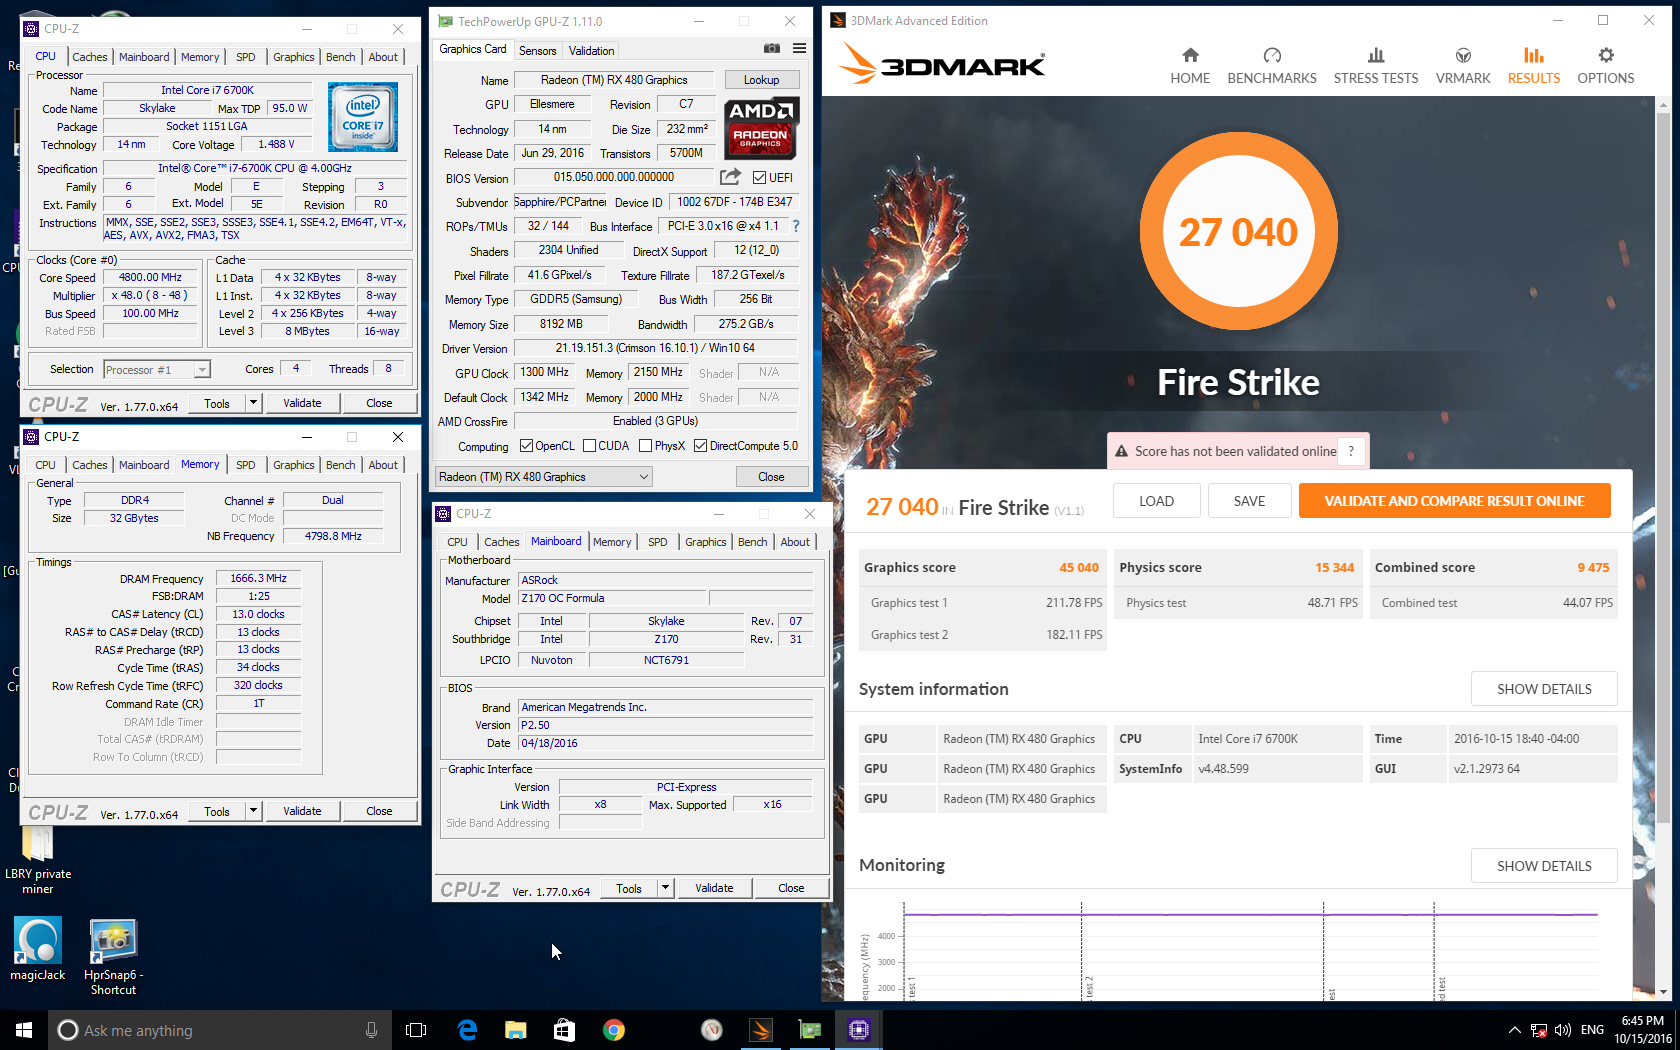Open Bench tab in Mainboard CPU-Z window

point(752,542)
